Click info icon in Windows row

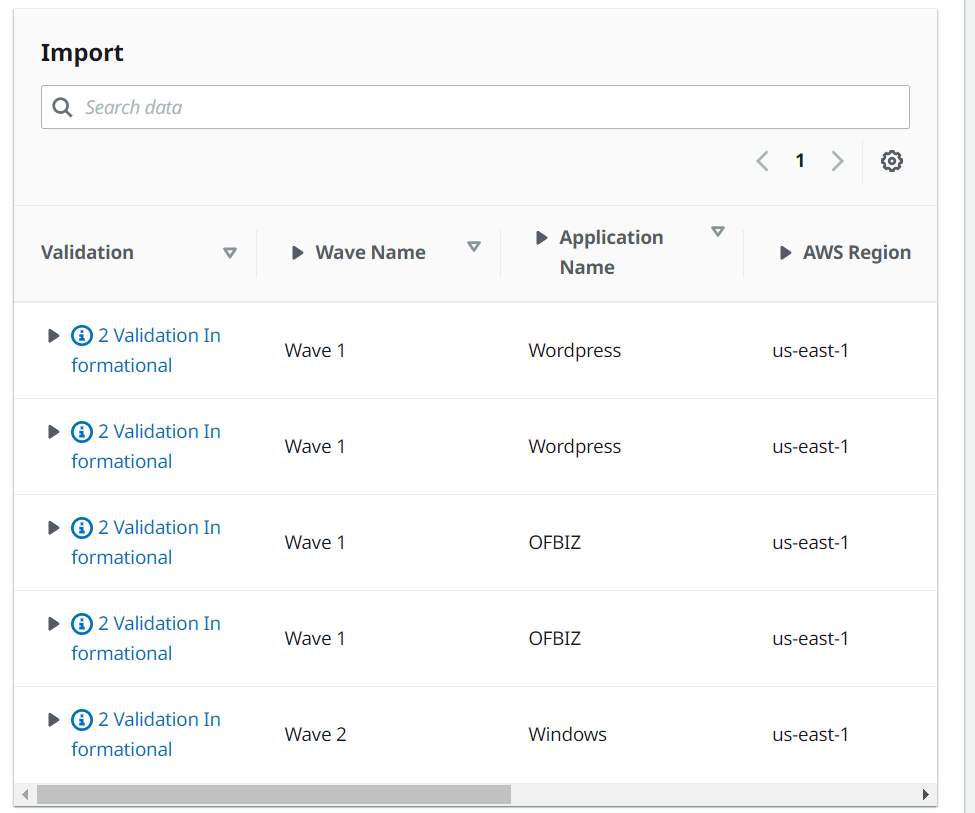(81, 720)
